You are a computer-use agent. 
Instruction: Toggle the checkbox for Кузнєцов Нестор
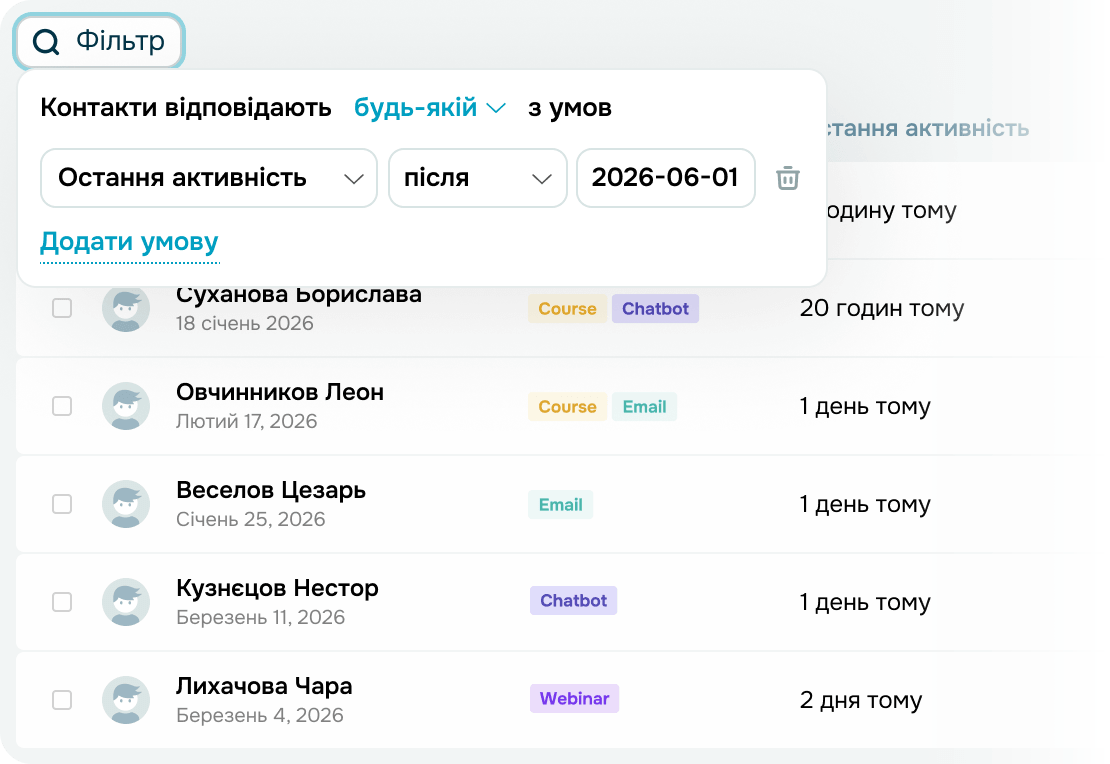click(62, 602)
